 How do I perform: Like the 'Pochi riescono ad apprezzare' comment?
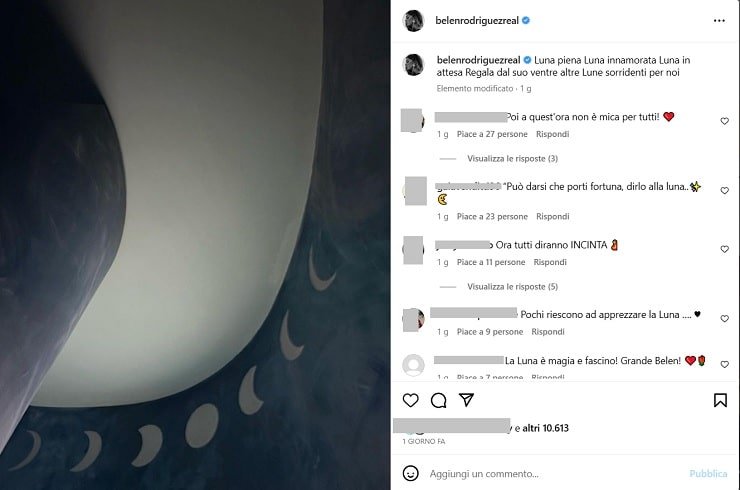[725, 319]
